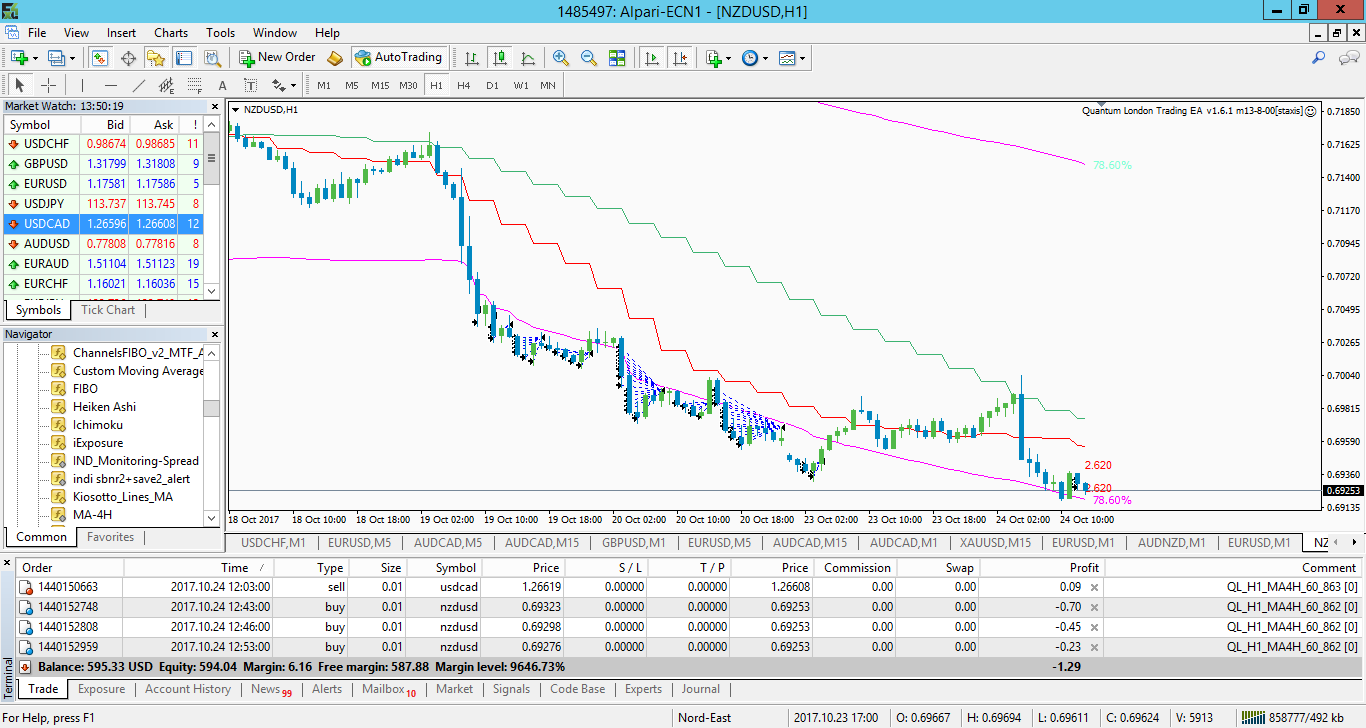Screen dimensions: 1366x728
Task: Select the trendline drawing tool
Action: click(x=138, y=85)
